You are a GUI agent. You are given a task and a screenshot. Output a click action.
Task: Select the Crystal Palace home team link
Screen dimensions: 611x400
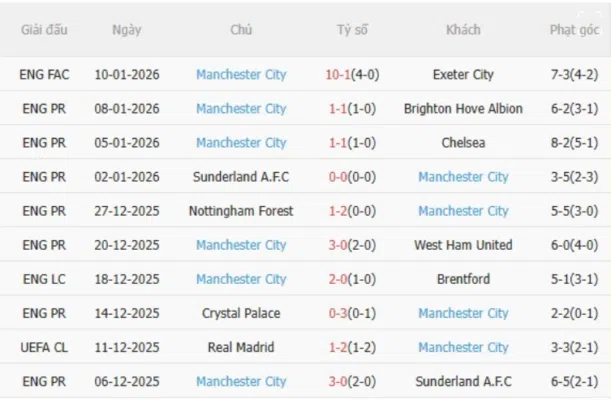pos(241,313)
